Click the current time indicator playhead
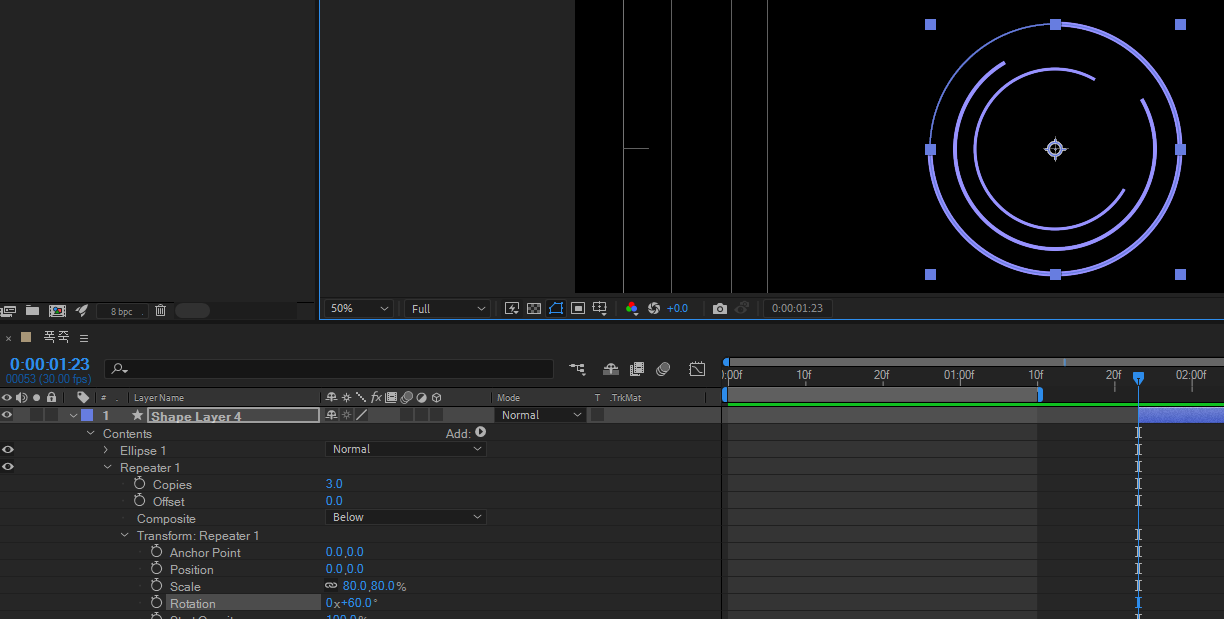Image resolution: width=1224 pixels, height=619 pixels. tap(1138, 377)
